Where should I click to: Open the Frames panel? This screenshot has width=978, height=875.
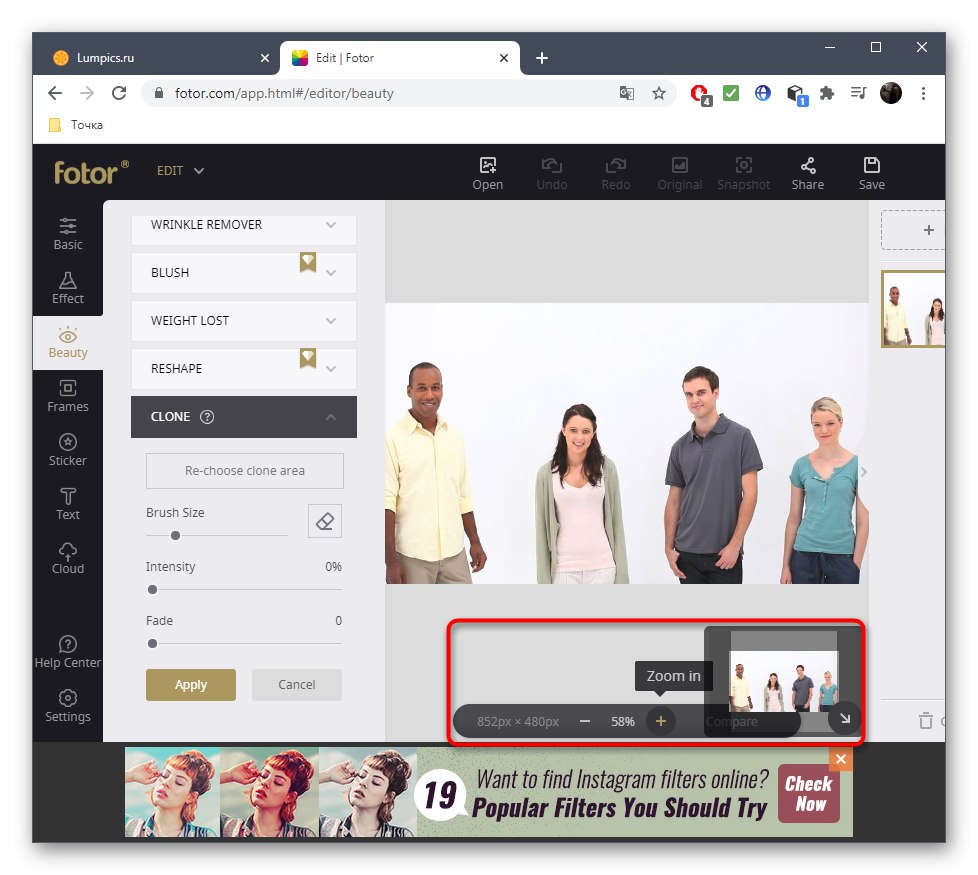[x=67, y=396]
